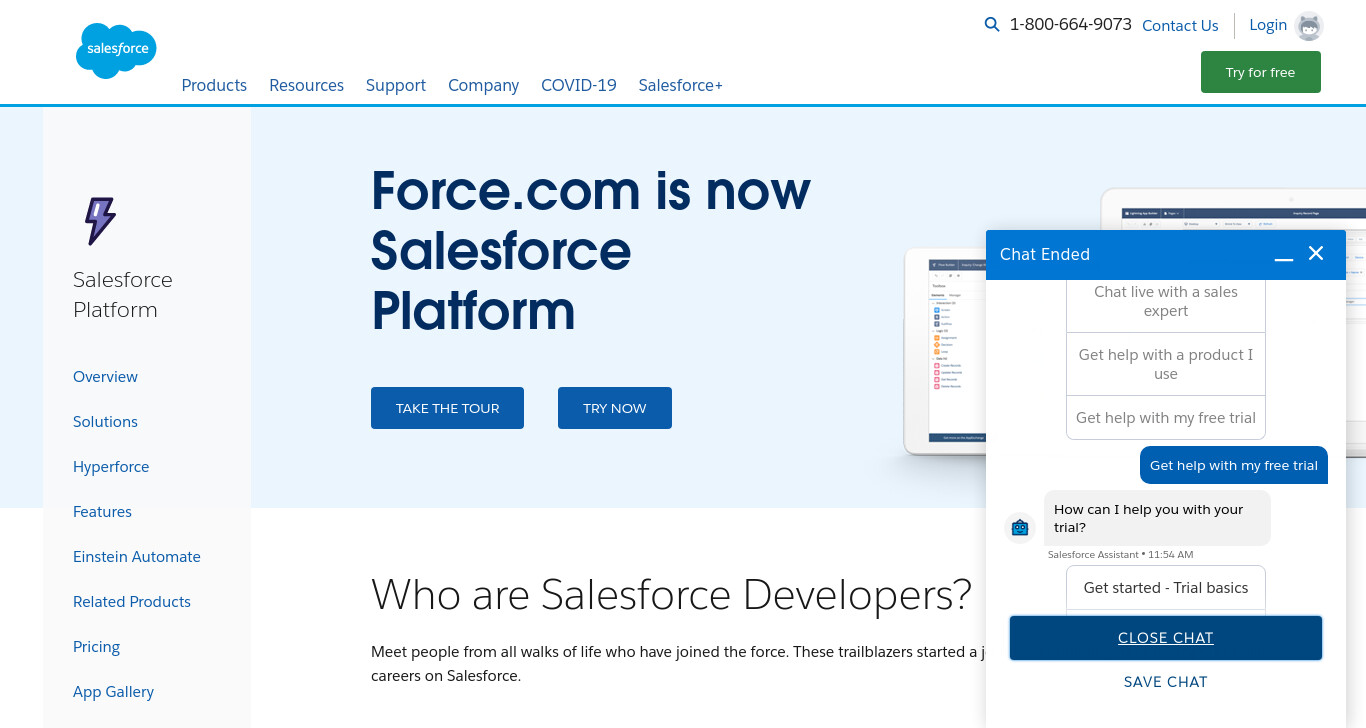Viewport: 1366px width, 728px height.
Task: Open Hyperforce sidebar link
Action: 111,467
